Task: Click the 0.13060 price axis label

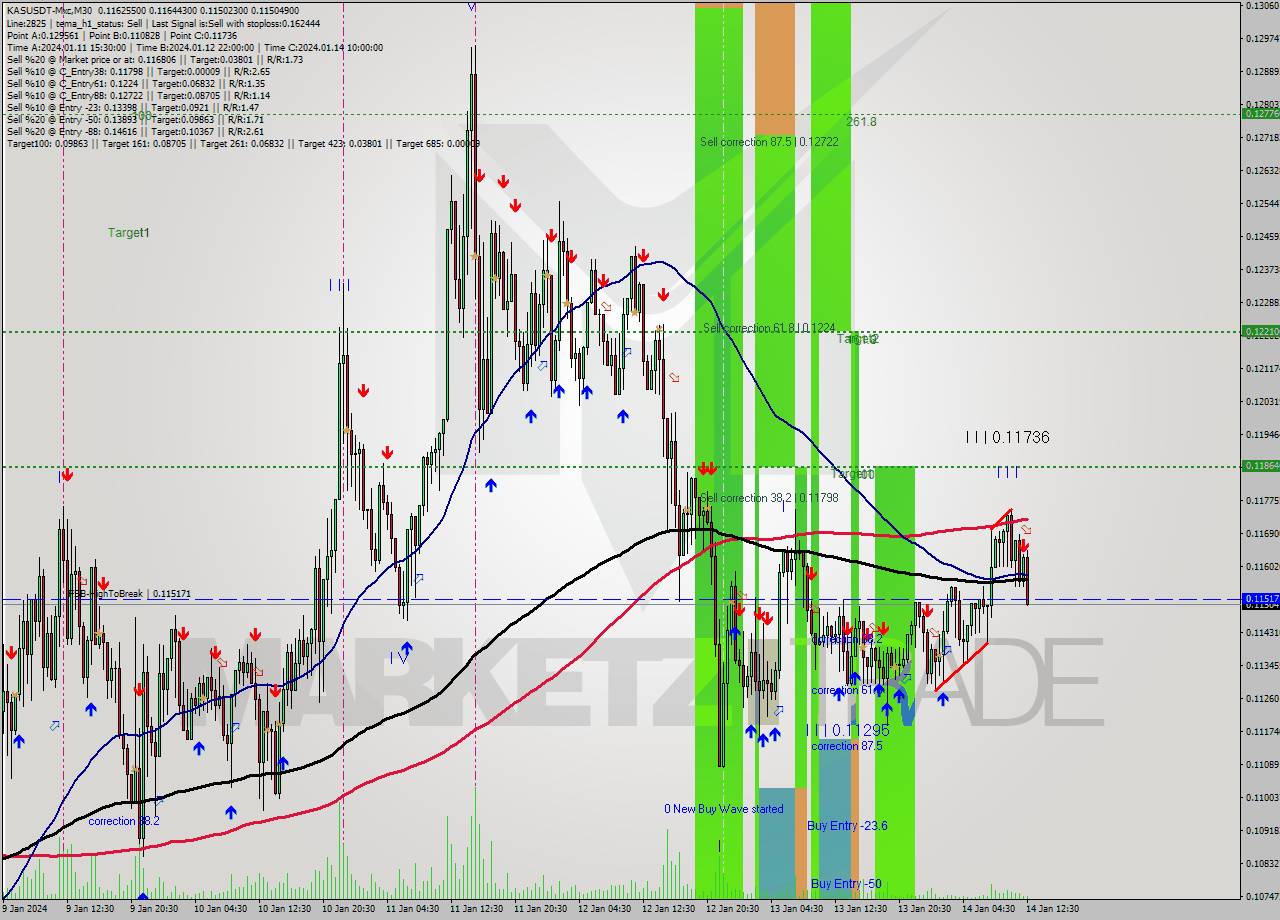Action: 1262,6
